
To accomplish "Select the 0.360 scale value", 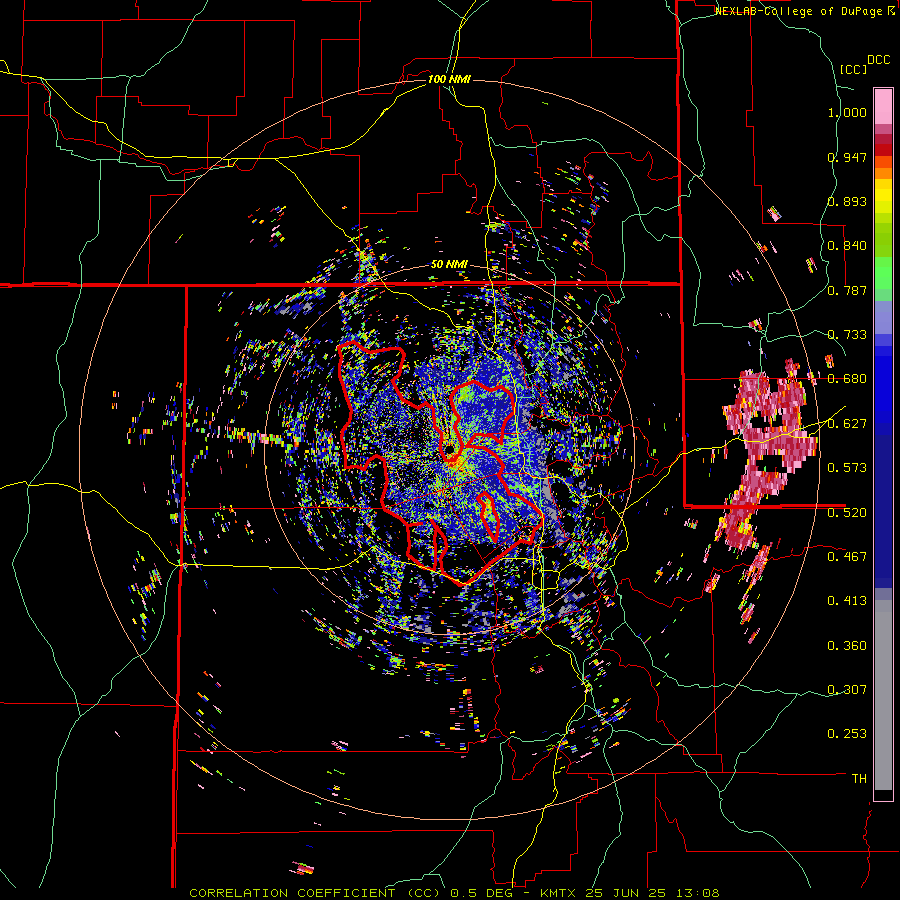I will pyautogui.click(x=847, y=646).
